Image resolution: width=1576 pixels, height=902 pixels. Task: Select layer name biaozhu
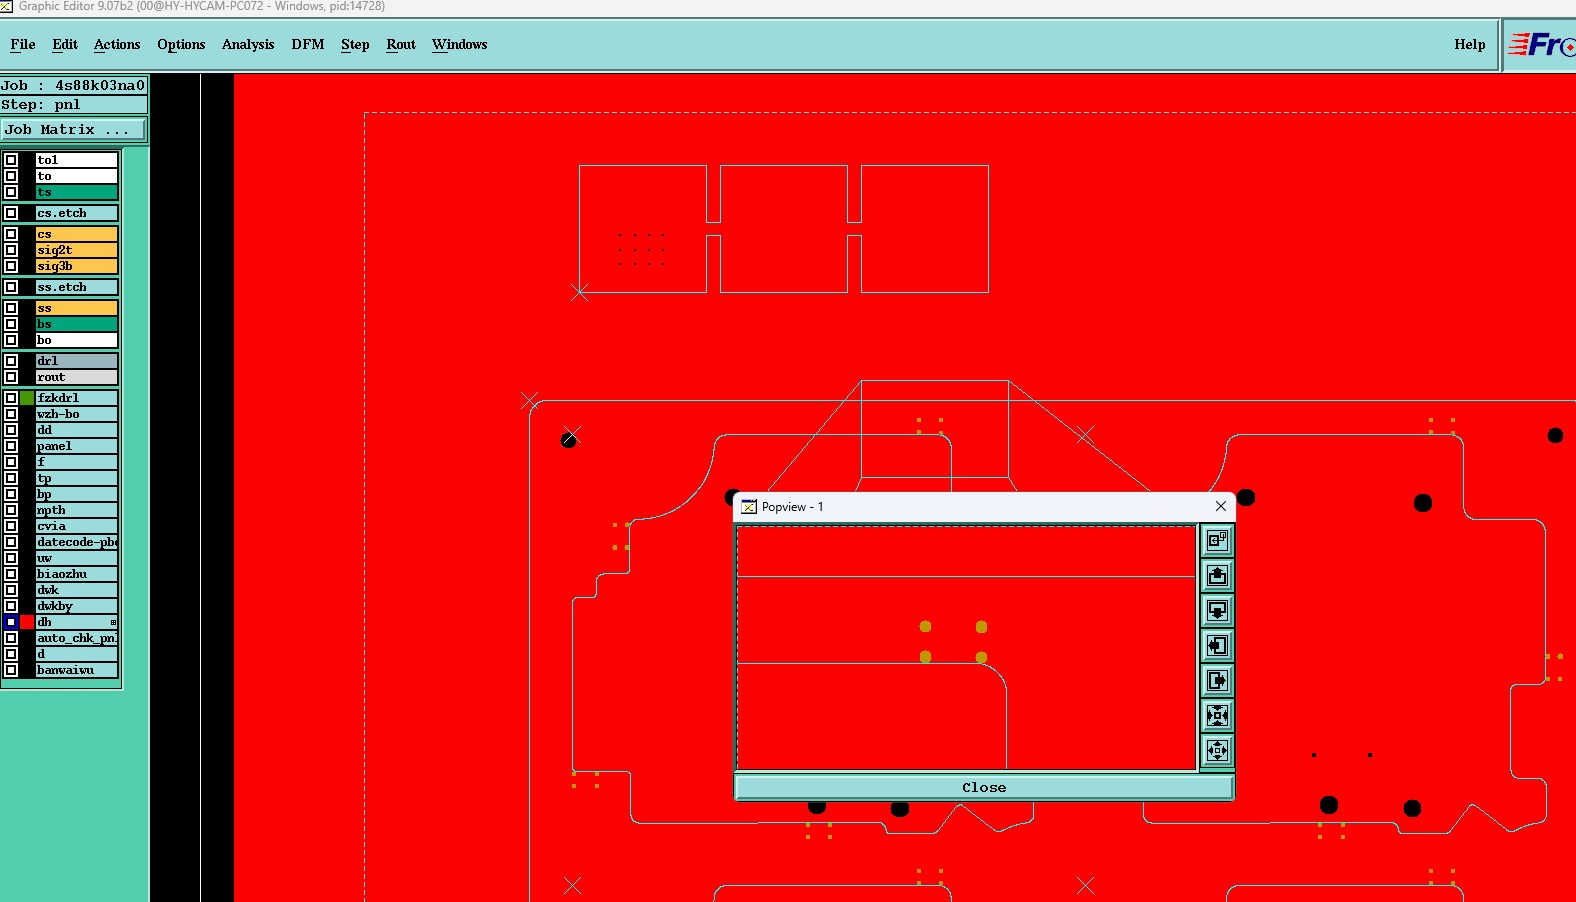[77, 574]
